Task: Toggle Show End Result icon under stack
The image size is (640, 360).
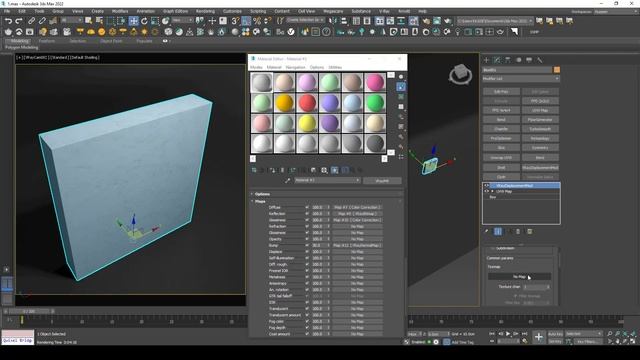Action: coord(498,231)
